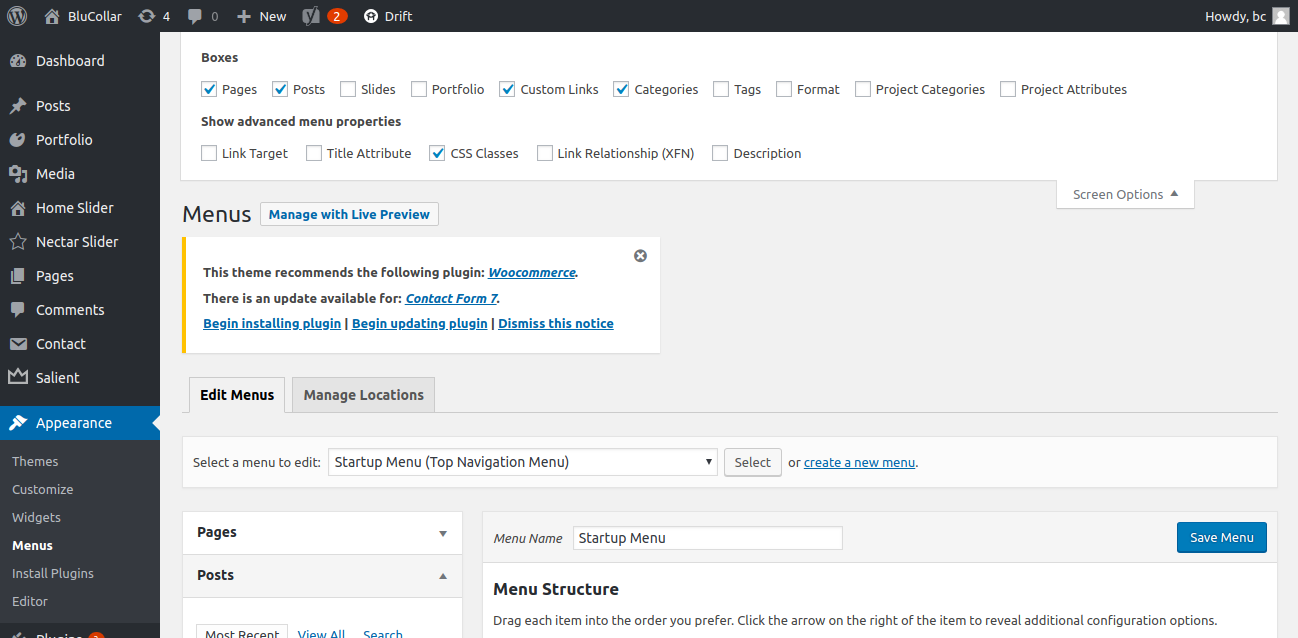Dismiss the plugin notice with X icon
The height and width of the screenshot is (638, 1298).
640,256
